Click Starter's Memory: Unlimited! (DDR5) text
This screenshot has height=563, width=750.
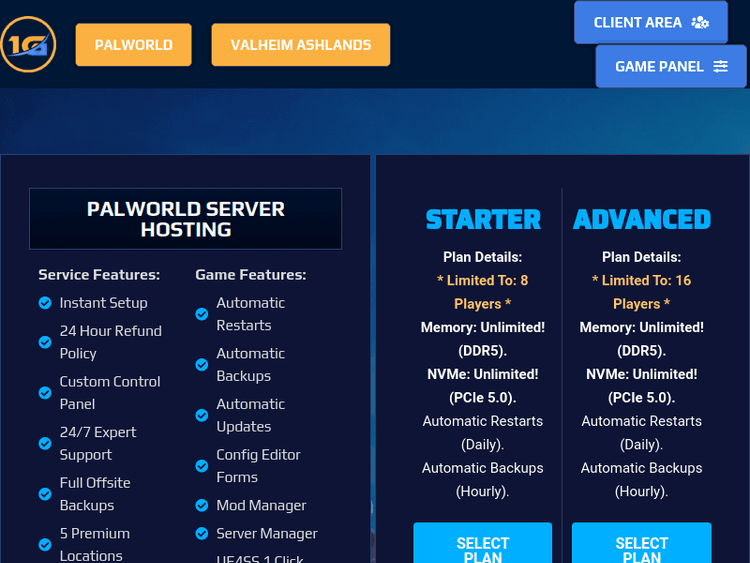[x=483, y=339]
